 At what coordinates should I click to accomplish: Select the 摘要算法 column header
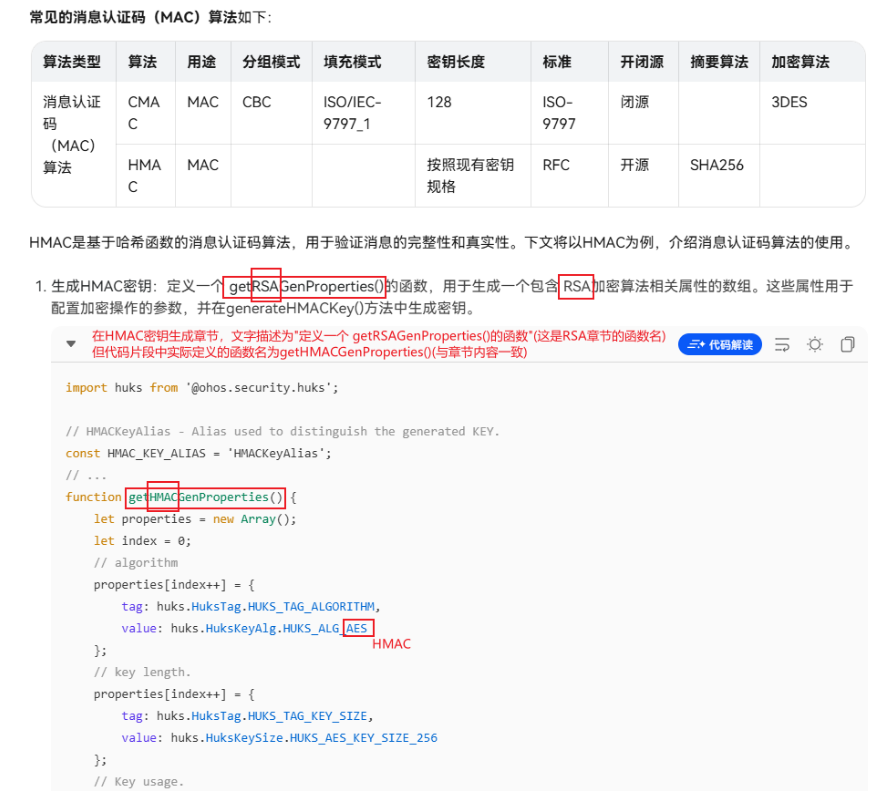[719, 62]
